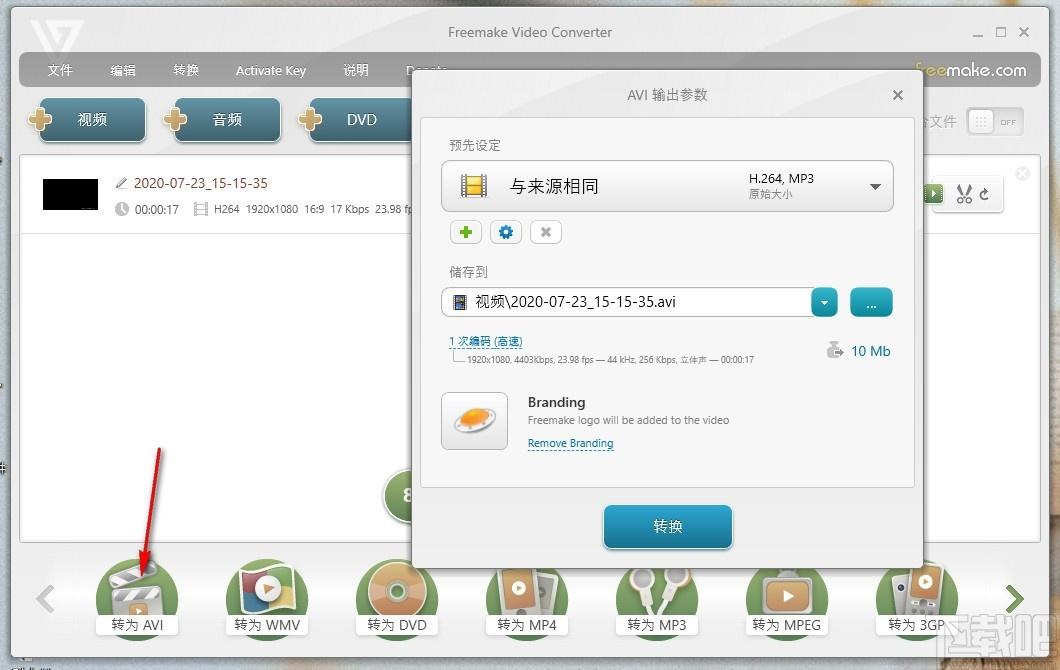Pick the 转为 MP4 format icon
The width and height of the screenshot is (1060, 670).
tap(527, 600)
